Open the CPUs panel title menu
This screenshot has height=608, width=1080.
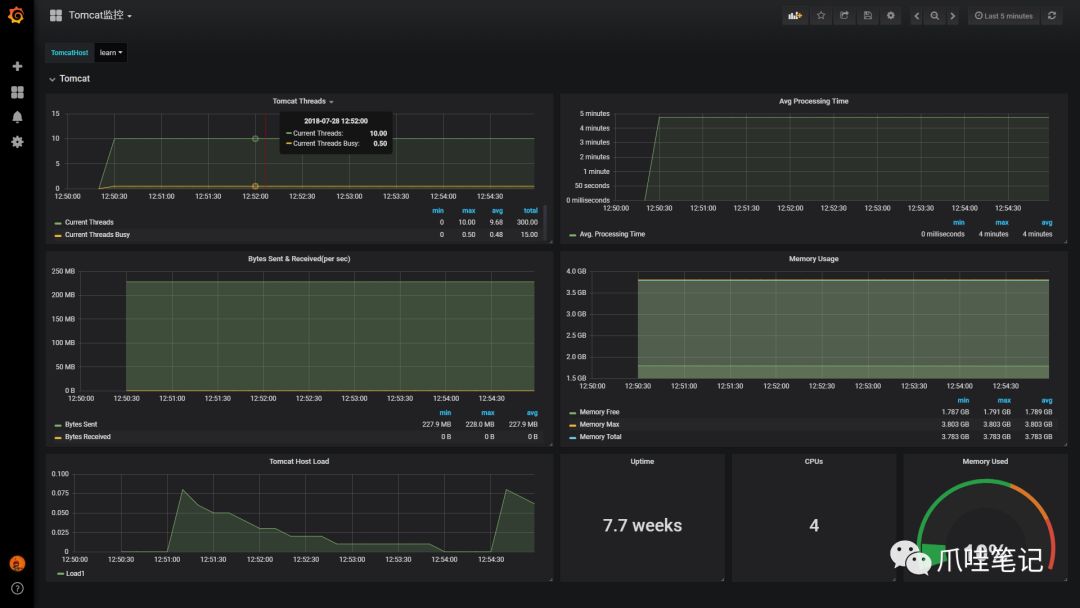tap(813, 461)
